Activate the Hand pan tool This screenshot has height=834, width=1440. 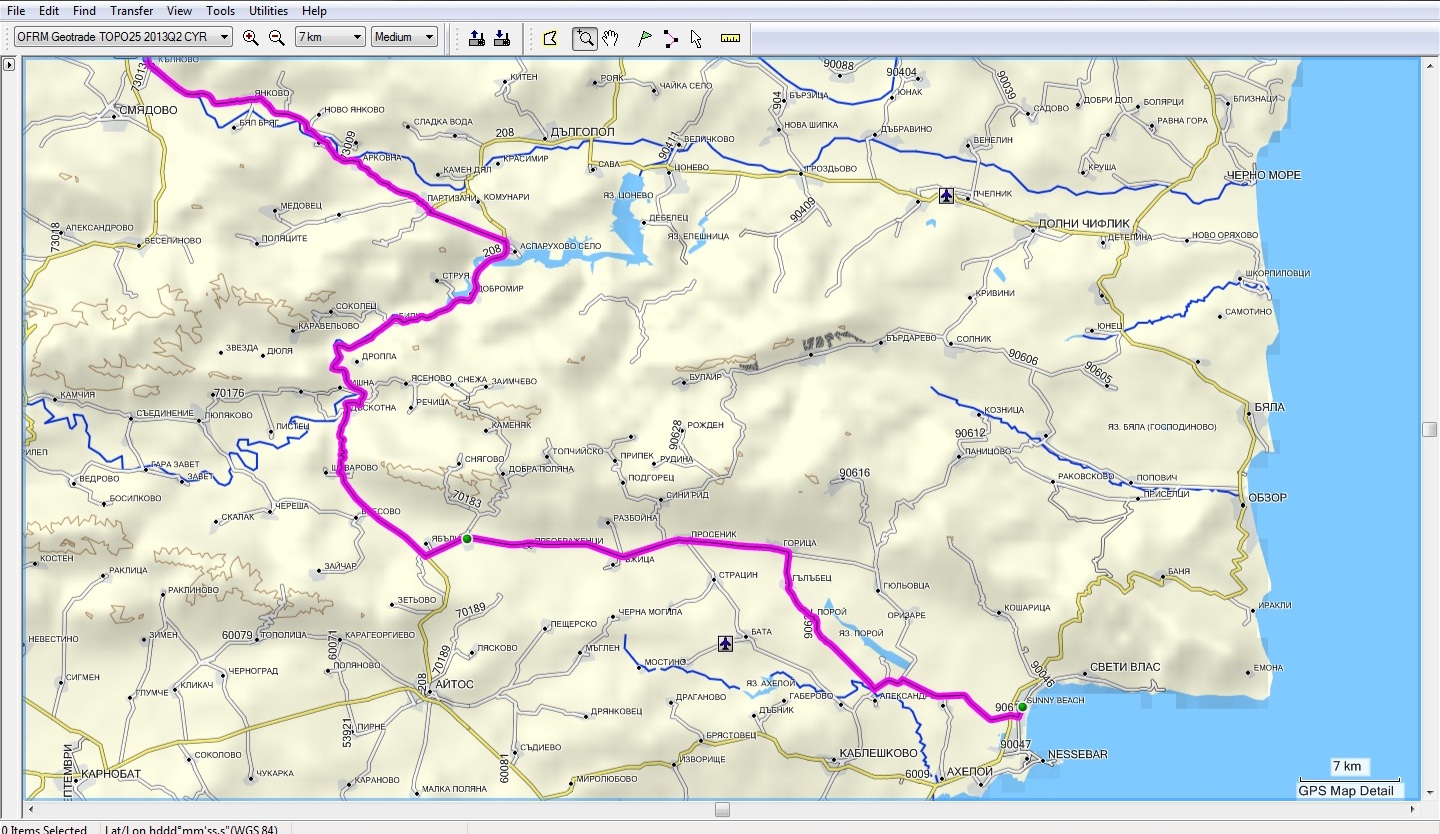click(x=611, y=38)
